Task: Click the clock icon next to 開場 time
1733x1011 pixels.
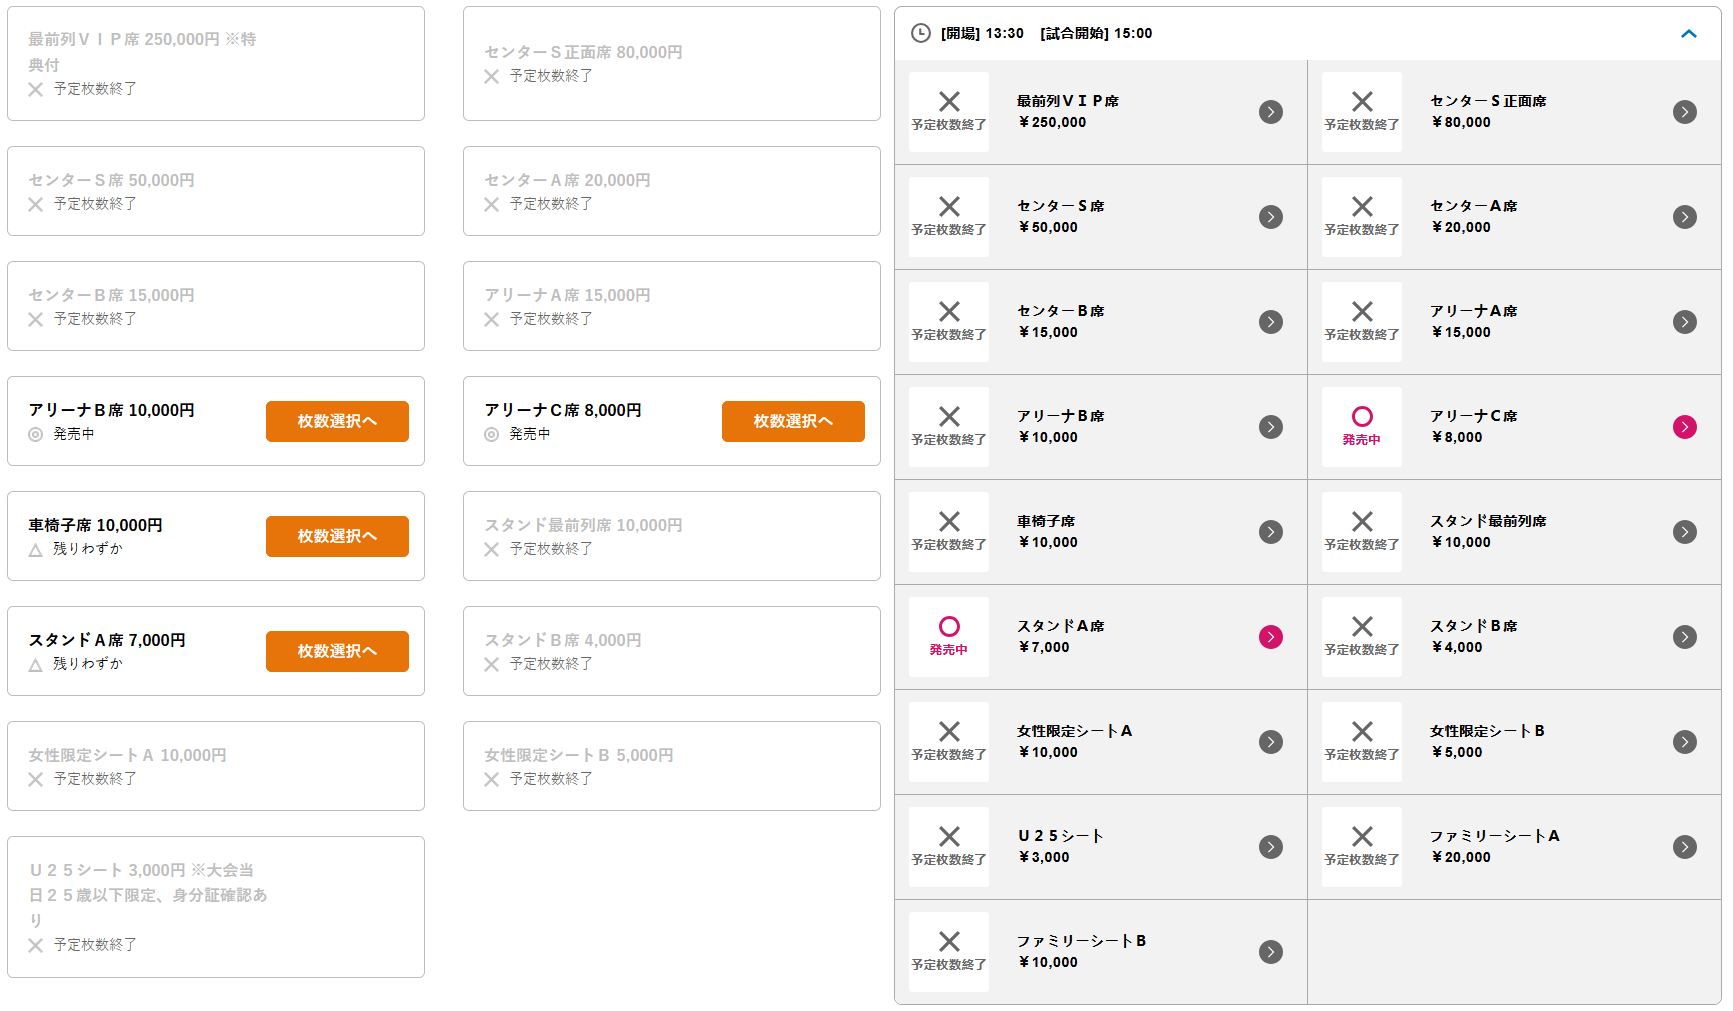Action: [x=920, y=33]
